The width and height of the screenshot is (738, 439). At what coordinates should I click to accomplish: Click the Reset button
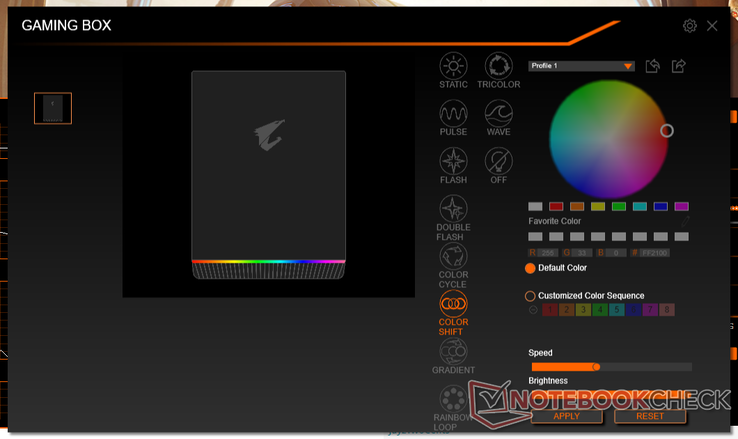650,416
